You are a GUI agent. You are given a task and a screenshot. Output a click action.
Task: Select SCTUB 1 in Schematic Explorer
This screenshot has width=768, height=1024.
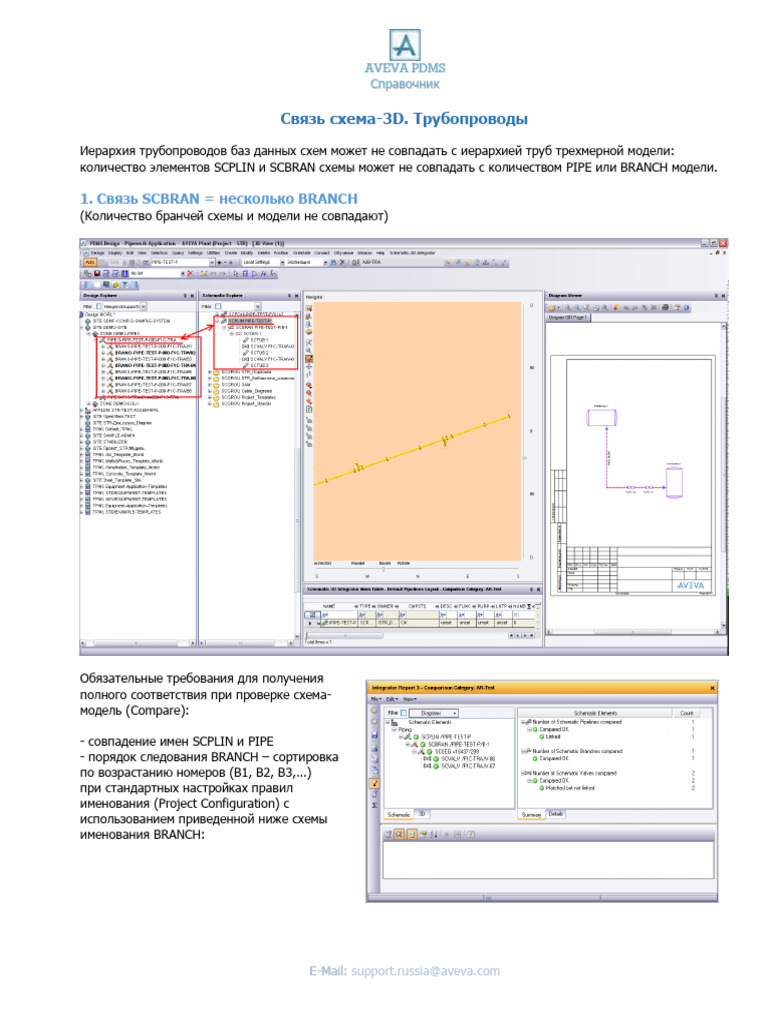259,340
